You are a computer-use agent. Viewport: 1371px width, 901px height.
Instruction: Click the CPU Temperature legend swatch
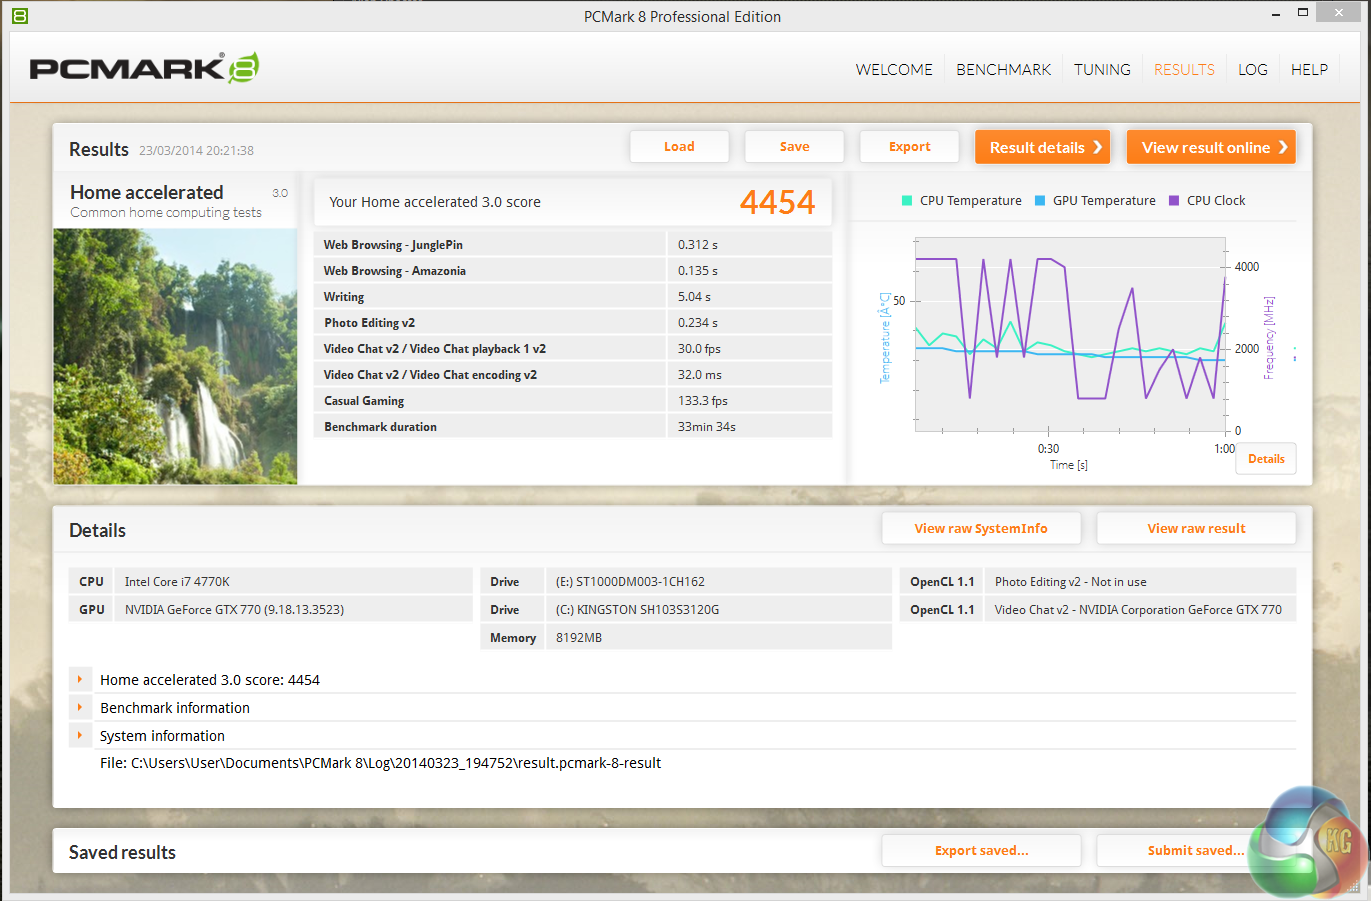coord(907,201)
